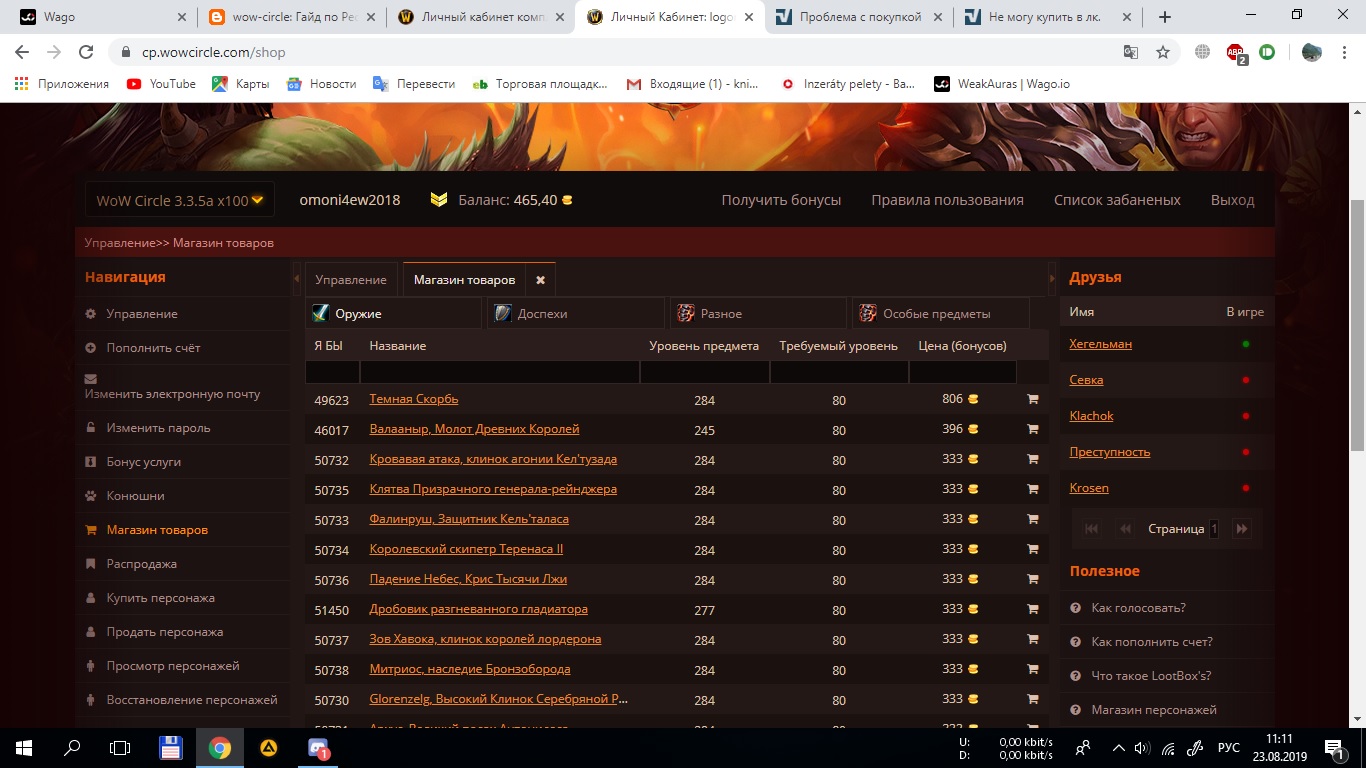Click cart icon for Дробовик разгневанного гладиатора
The image size is (1366, 768).
pyautogui.click(x=1032, y=609)
